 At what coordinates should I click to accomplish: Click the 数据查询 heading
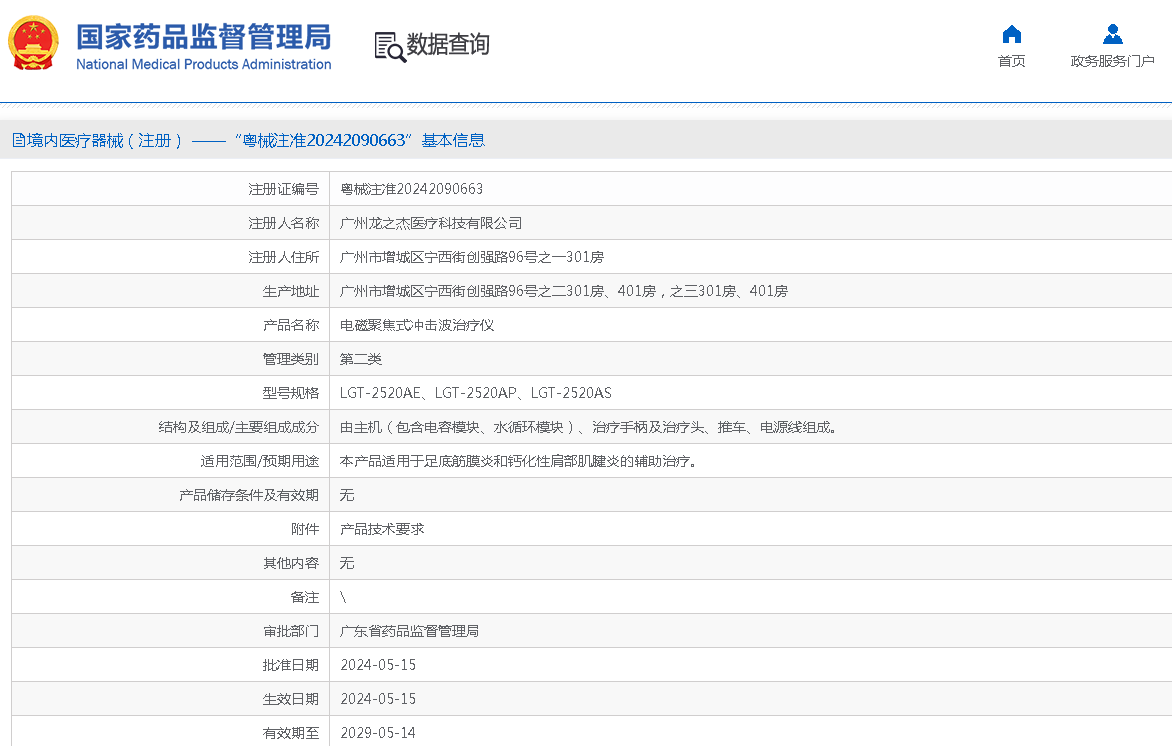click(x=448, y=44)
